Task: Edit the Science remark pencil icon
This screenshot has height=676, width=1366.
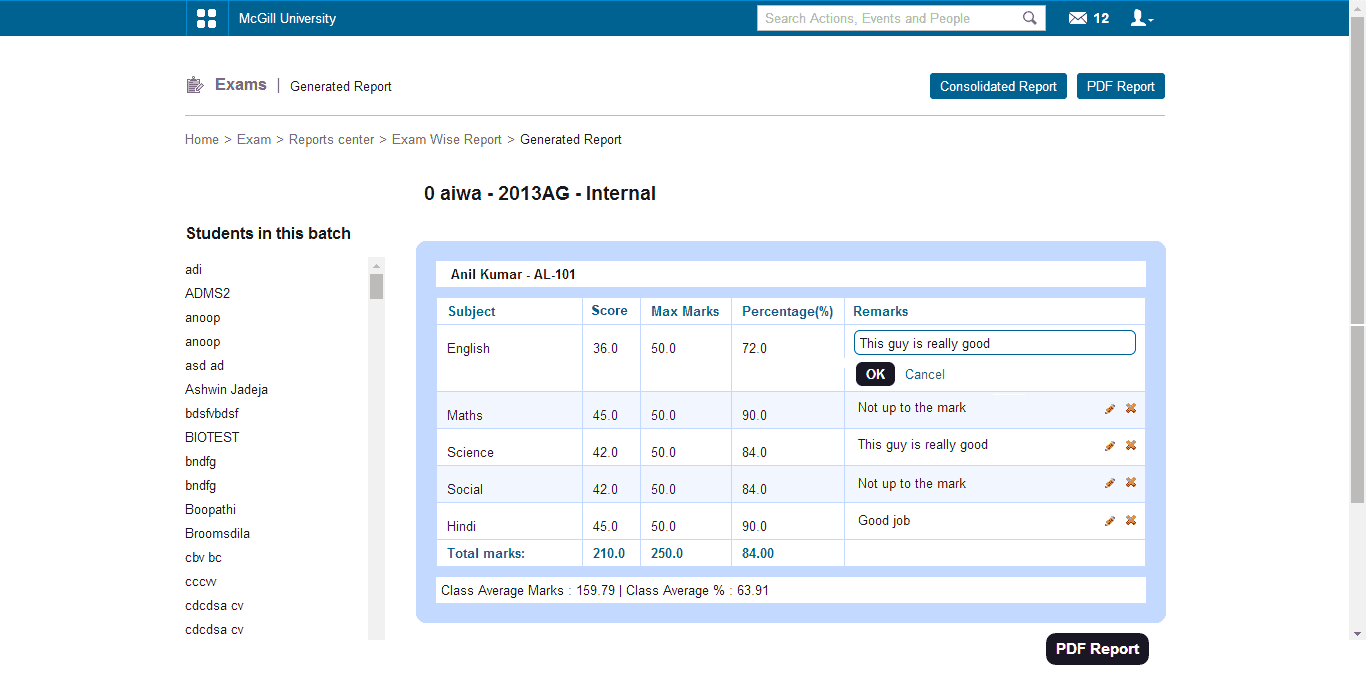Action: 1110,446
